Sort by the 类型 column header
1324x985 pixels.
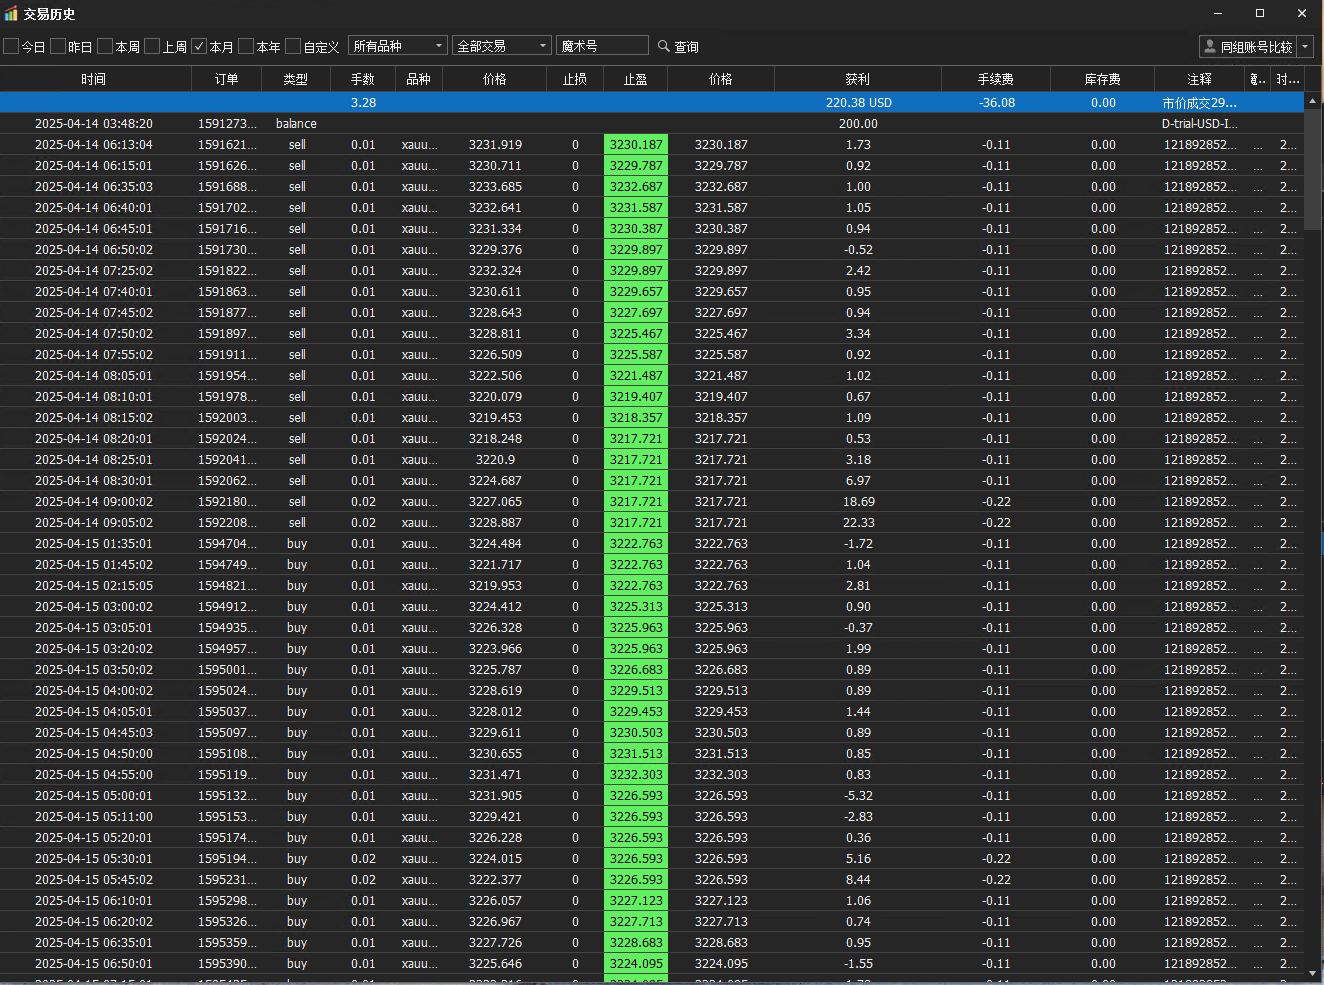[x=296, y=79]
